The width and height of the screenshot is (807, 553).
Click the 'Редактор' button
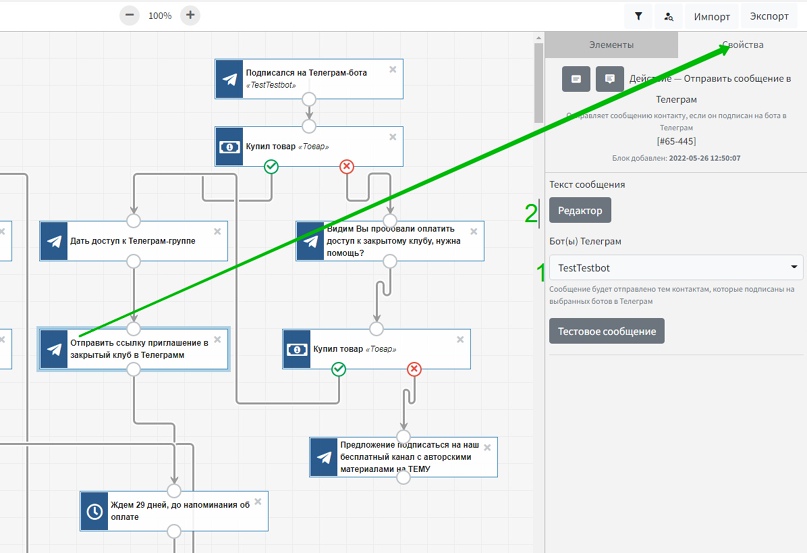pos(580,210)
